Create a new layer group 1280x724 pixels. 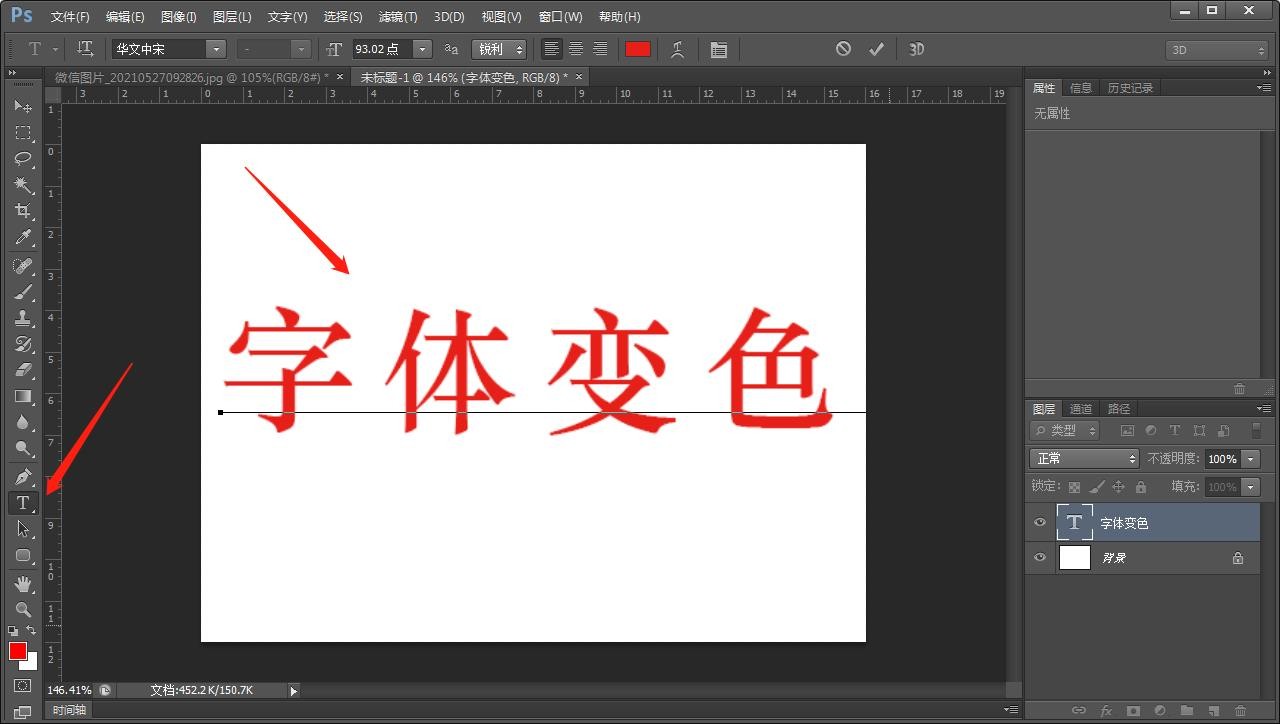point(1187,711)
